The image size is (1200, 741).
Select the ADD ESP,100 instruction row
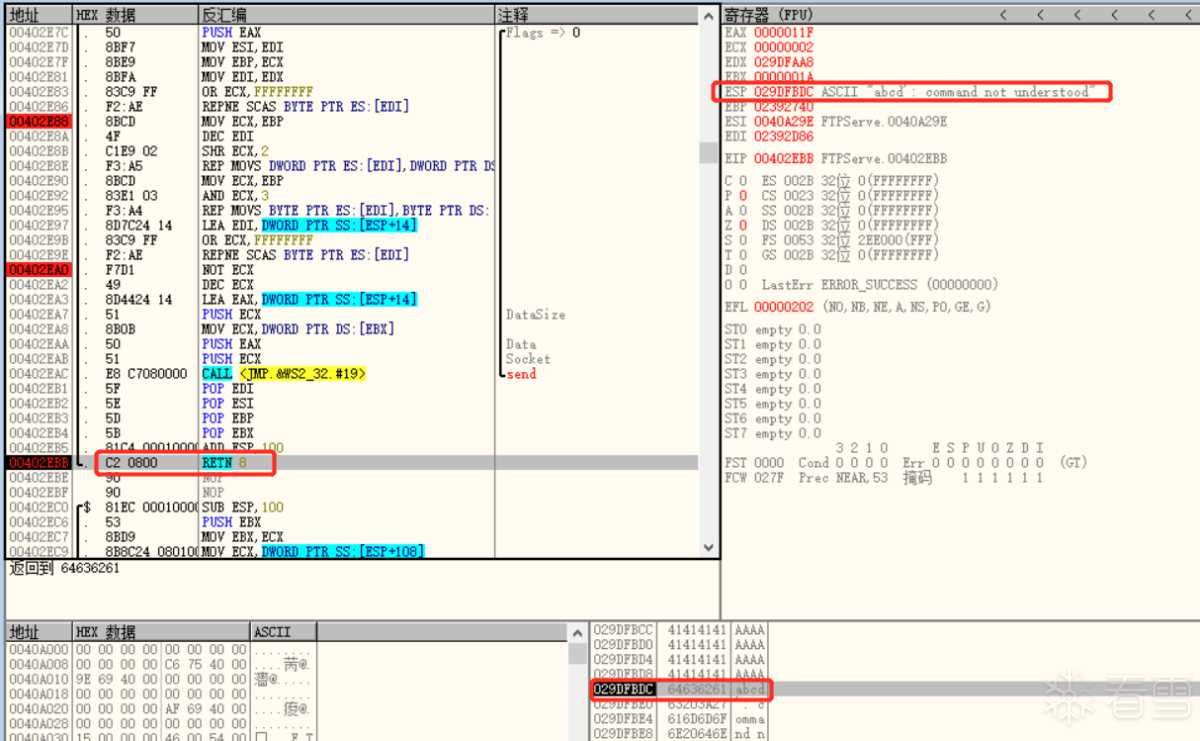352,448
